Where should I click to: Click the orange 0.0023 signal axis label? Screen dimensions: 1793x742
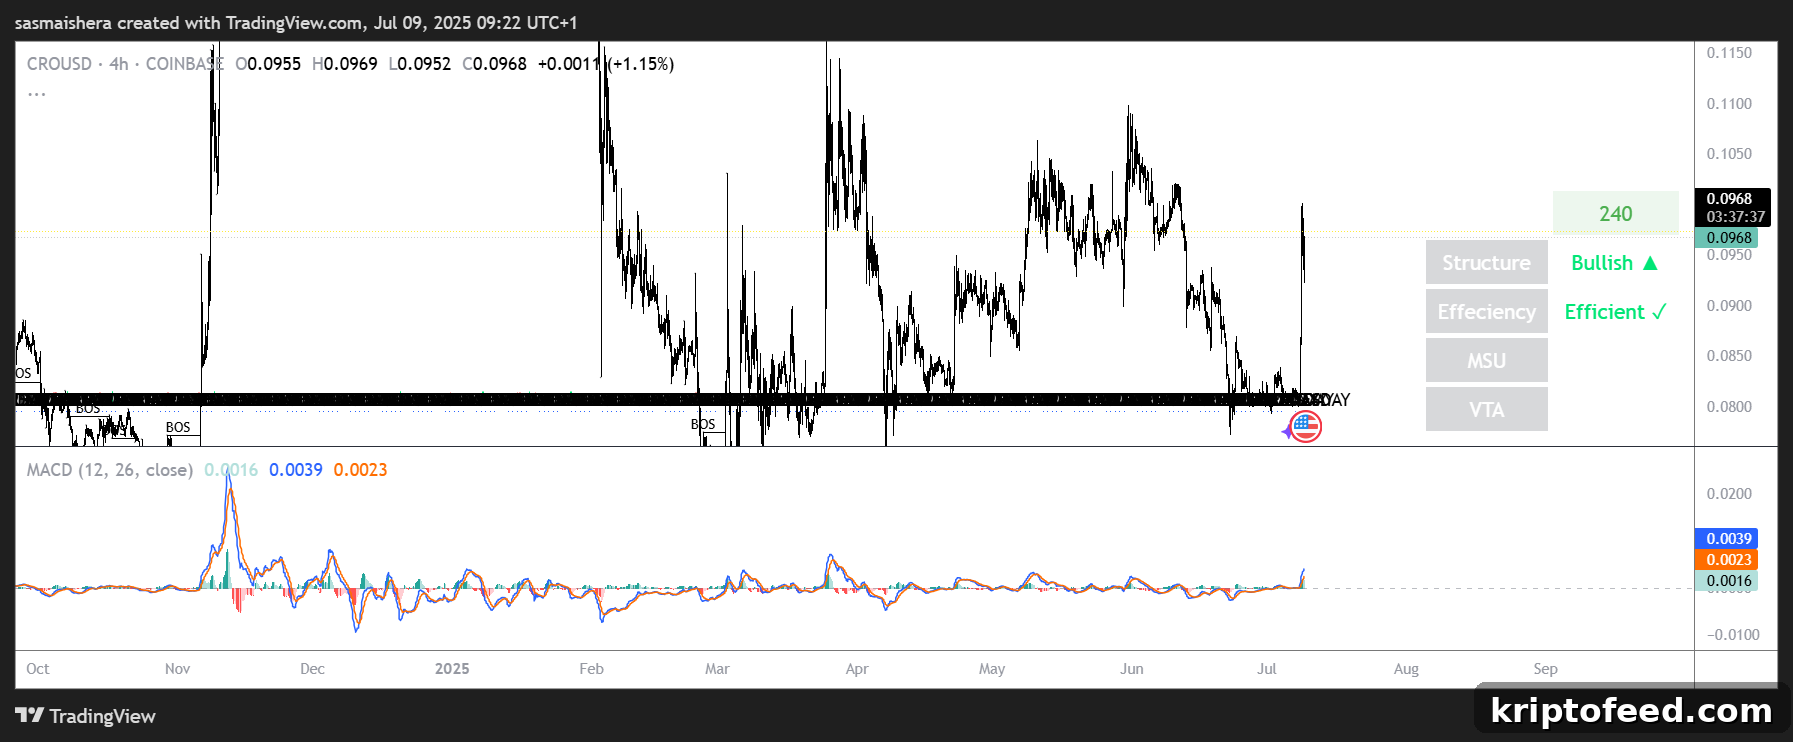[1727, 560]
